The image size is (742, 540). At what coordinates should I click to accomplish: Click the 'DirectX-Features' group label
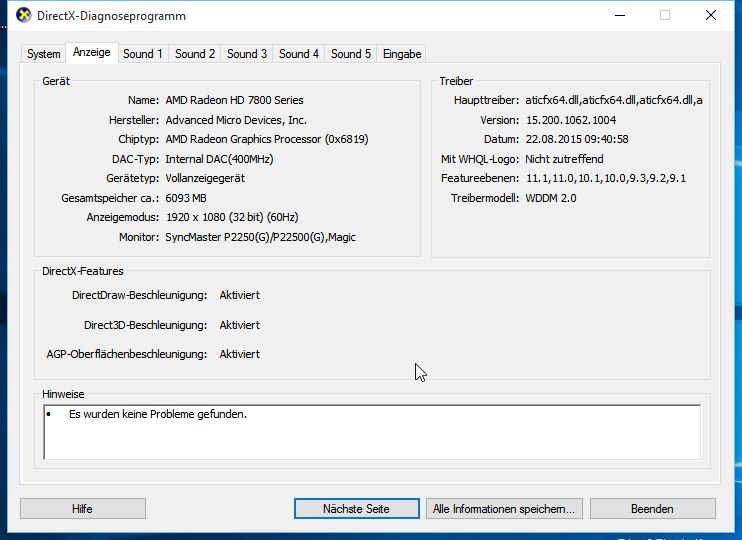[x=83, y=271]
